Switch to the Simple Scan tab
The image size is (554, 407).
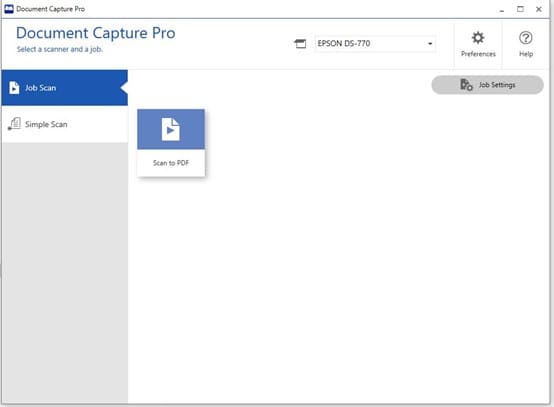[x=65, y=124]
